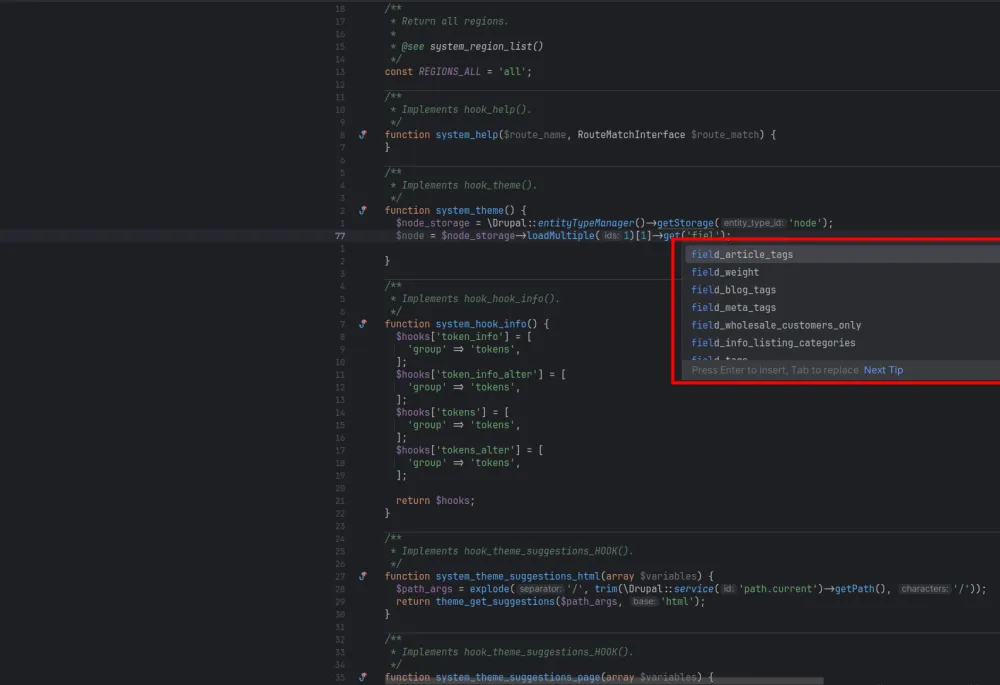Click the entity_type_id inlay hint
This screenshot has width=1000, height=685.
[754, 223]
